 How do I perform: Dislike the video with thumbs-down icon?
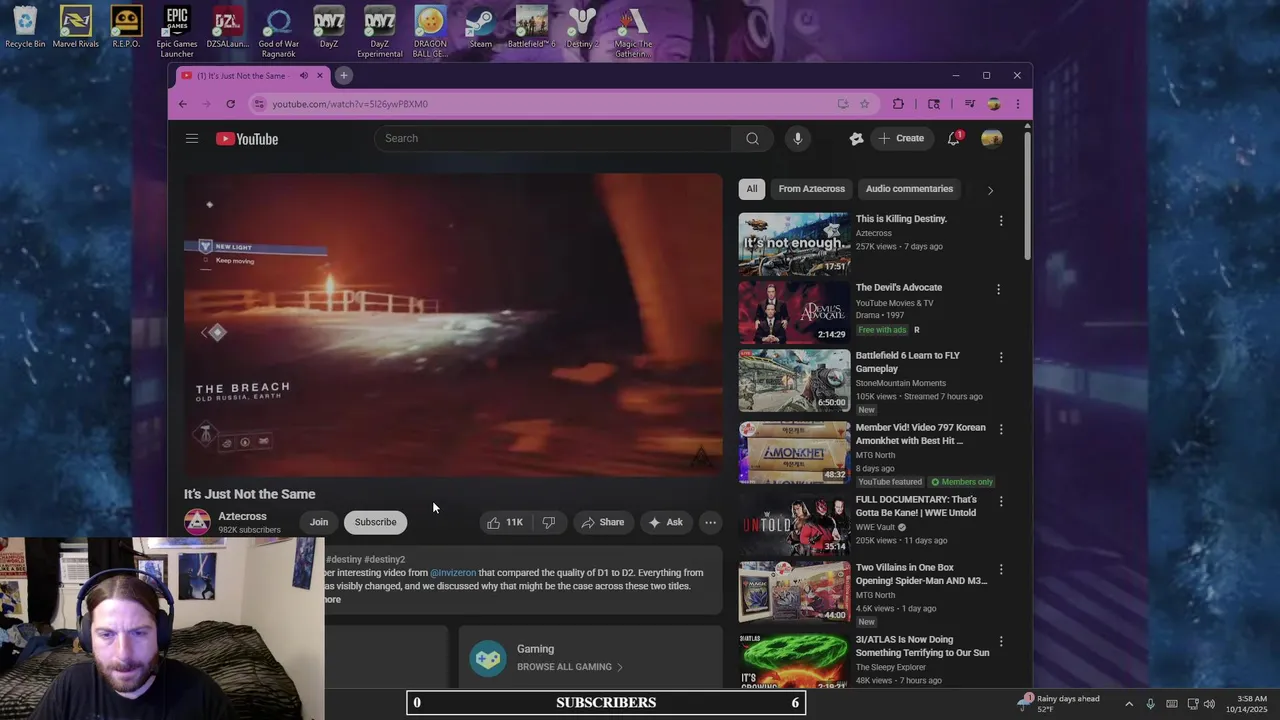pyautogui.click(x=549, y=522)
